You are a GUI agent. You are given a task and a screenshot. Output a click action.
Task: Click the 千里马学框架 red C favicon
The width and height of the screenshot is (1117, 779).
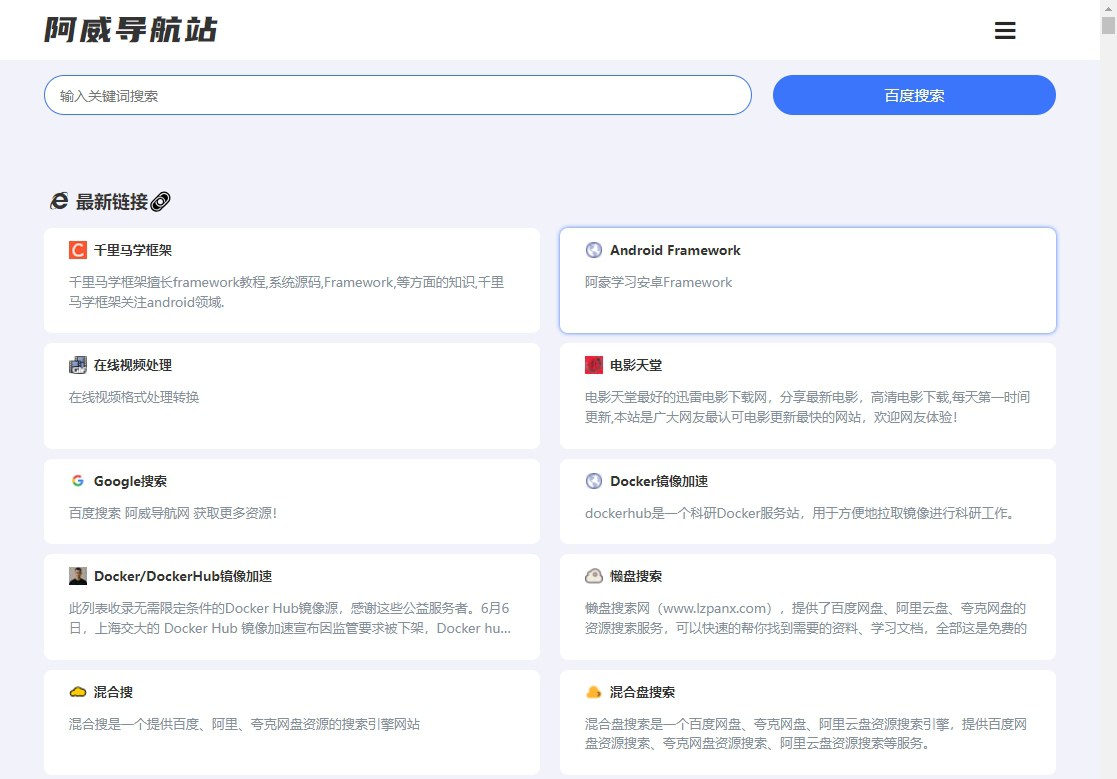[78, 250]
